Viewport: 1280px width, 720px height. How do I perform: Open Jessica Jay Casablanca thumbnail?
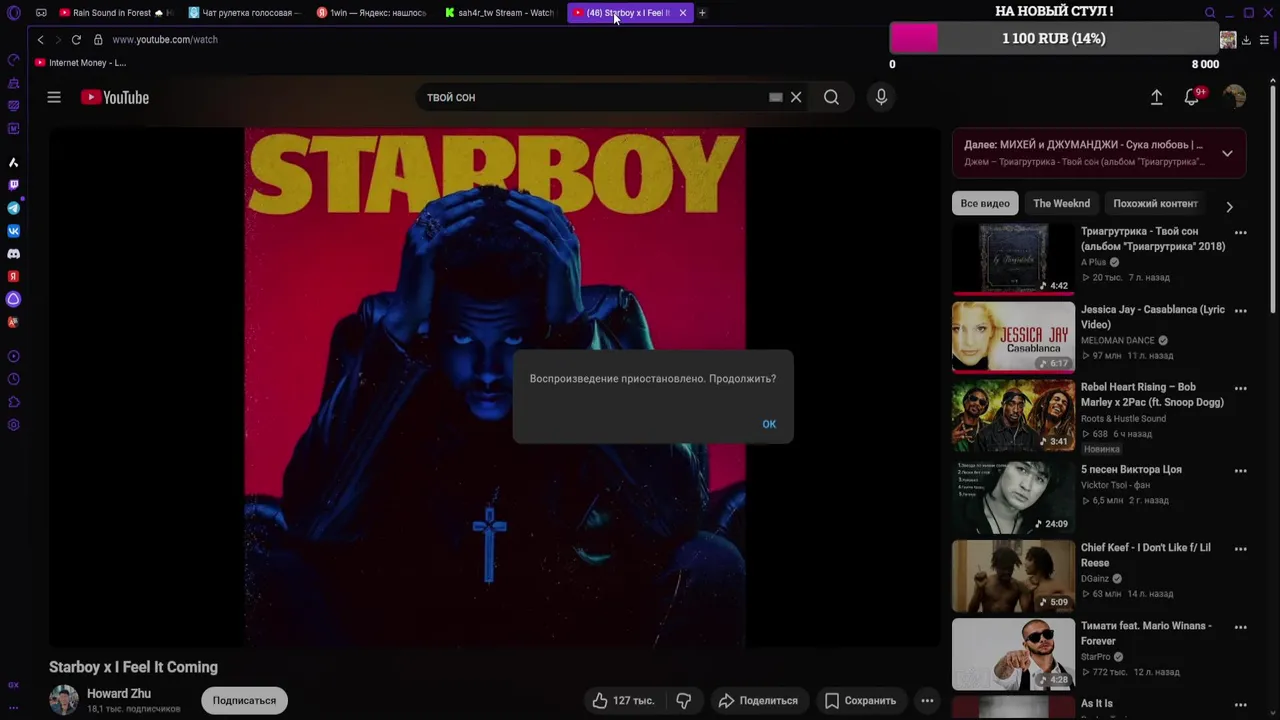(x=1013, y=337)
